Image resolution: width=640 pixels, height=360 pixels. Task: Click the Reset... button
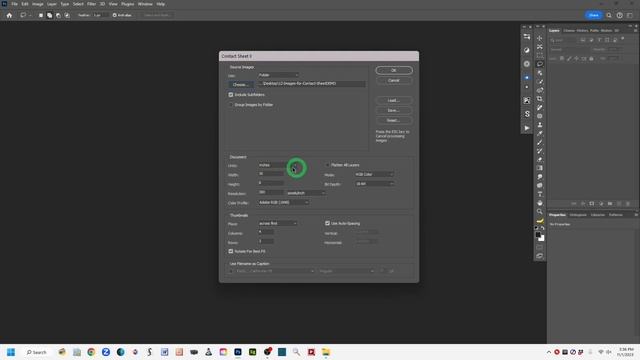(394, 120)
